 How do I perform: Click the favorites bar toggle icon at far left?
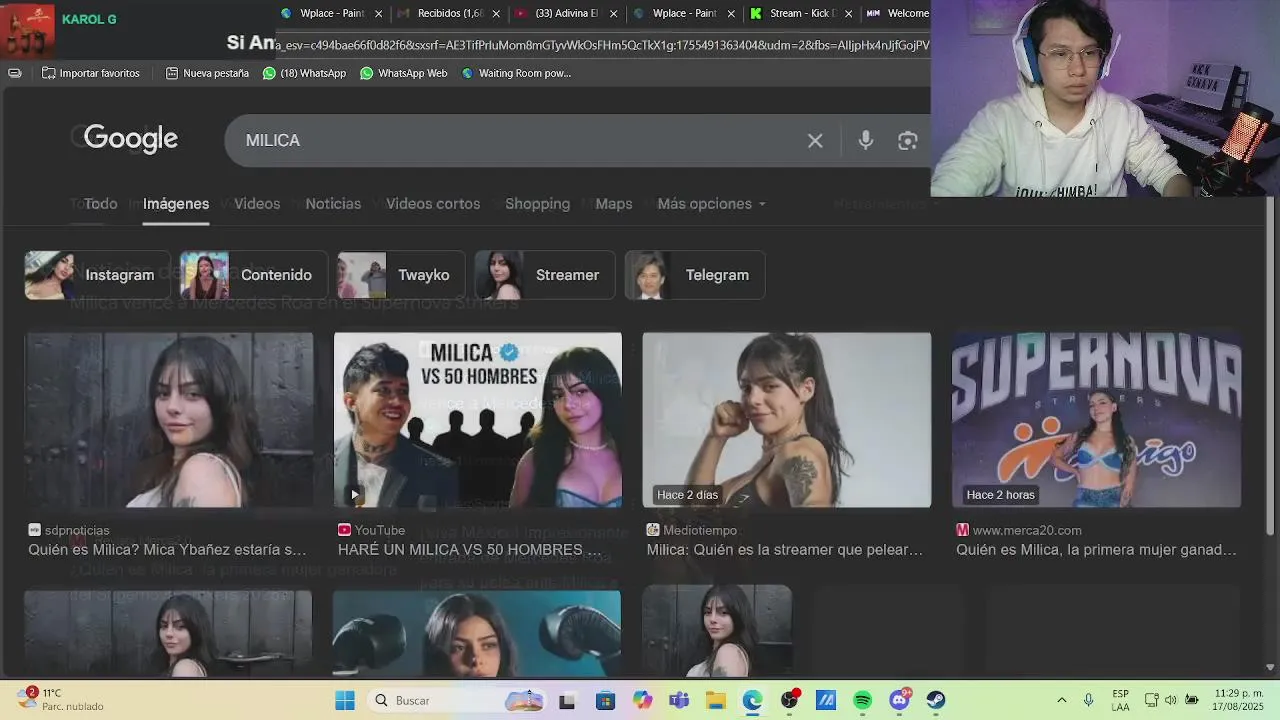coord(15,73)
